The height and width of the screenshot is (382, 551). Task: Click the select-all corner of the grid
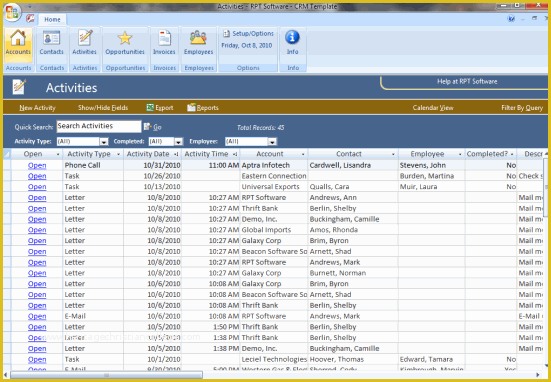pyautogui.click(x=7, y=154)
